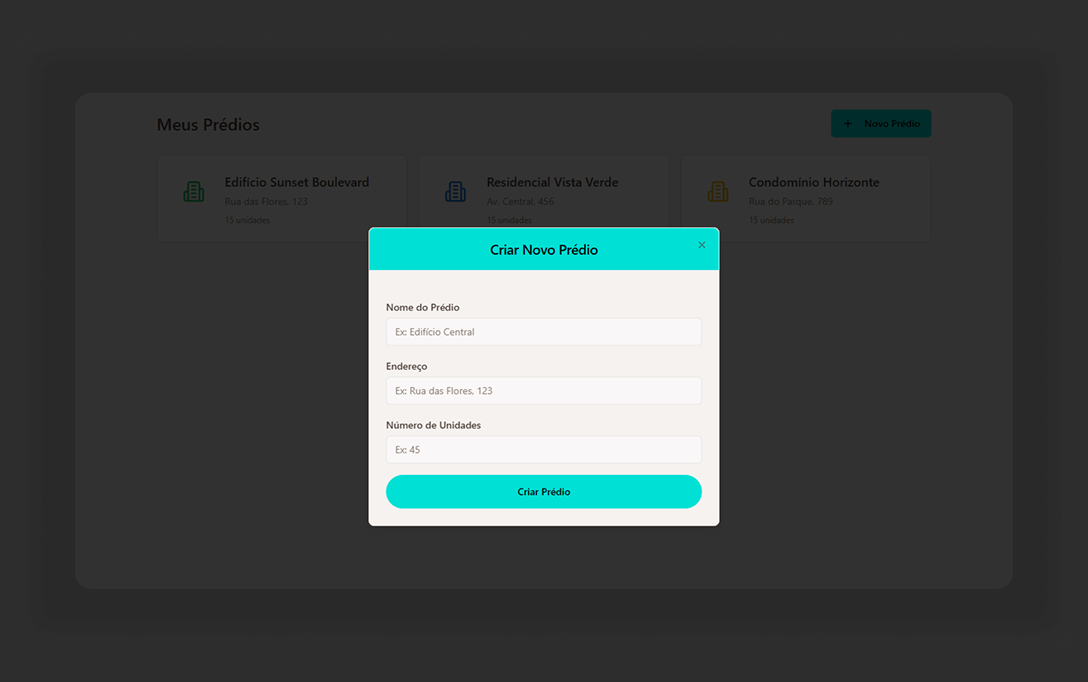Click the Criar Novo Prédio dialog title
The width and height of the screenshot is (1088, 682).
point(543,250)
